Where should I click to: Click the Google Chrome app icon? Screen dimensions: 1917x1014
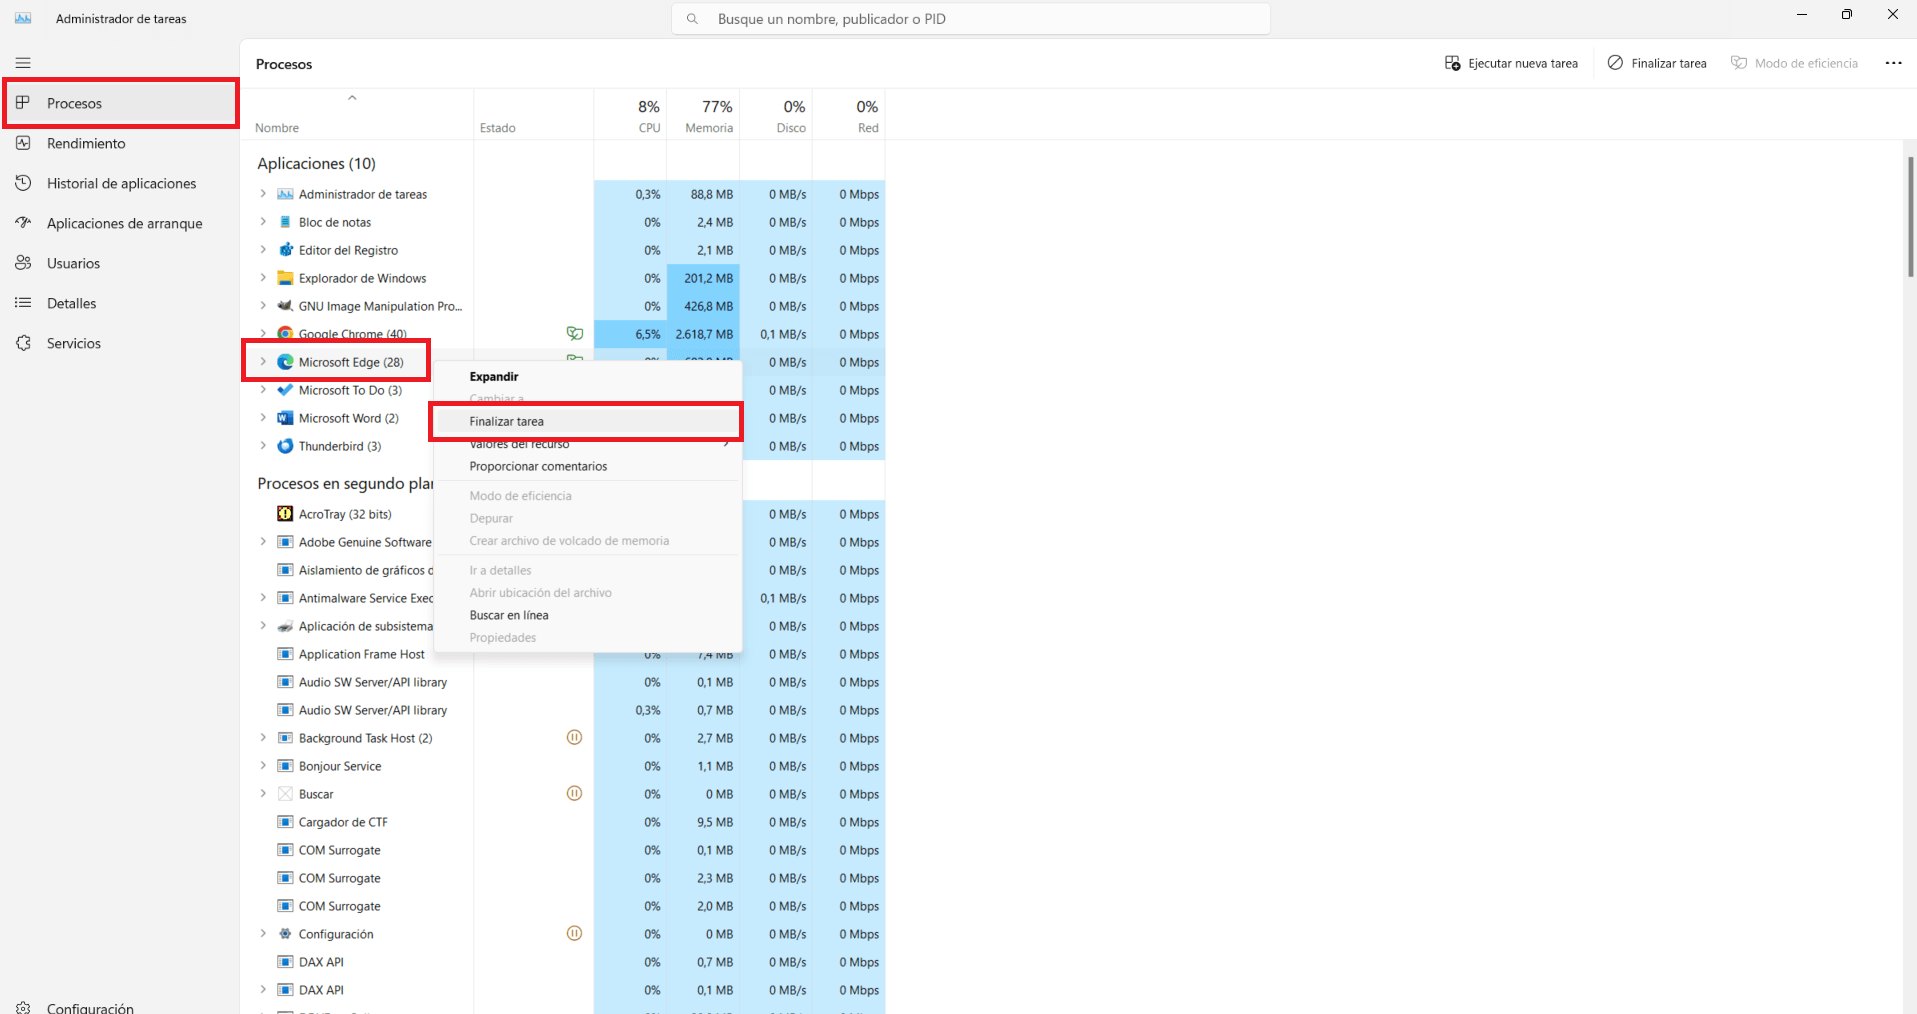pyautogui.click(x=285, y=334)
